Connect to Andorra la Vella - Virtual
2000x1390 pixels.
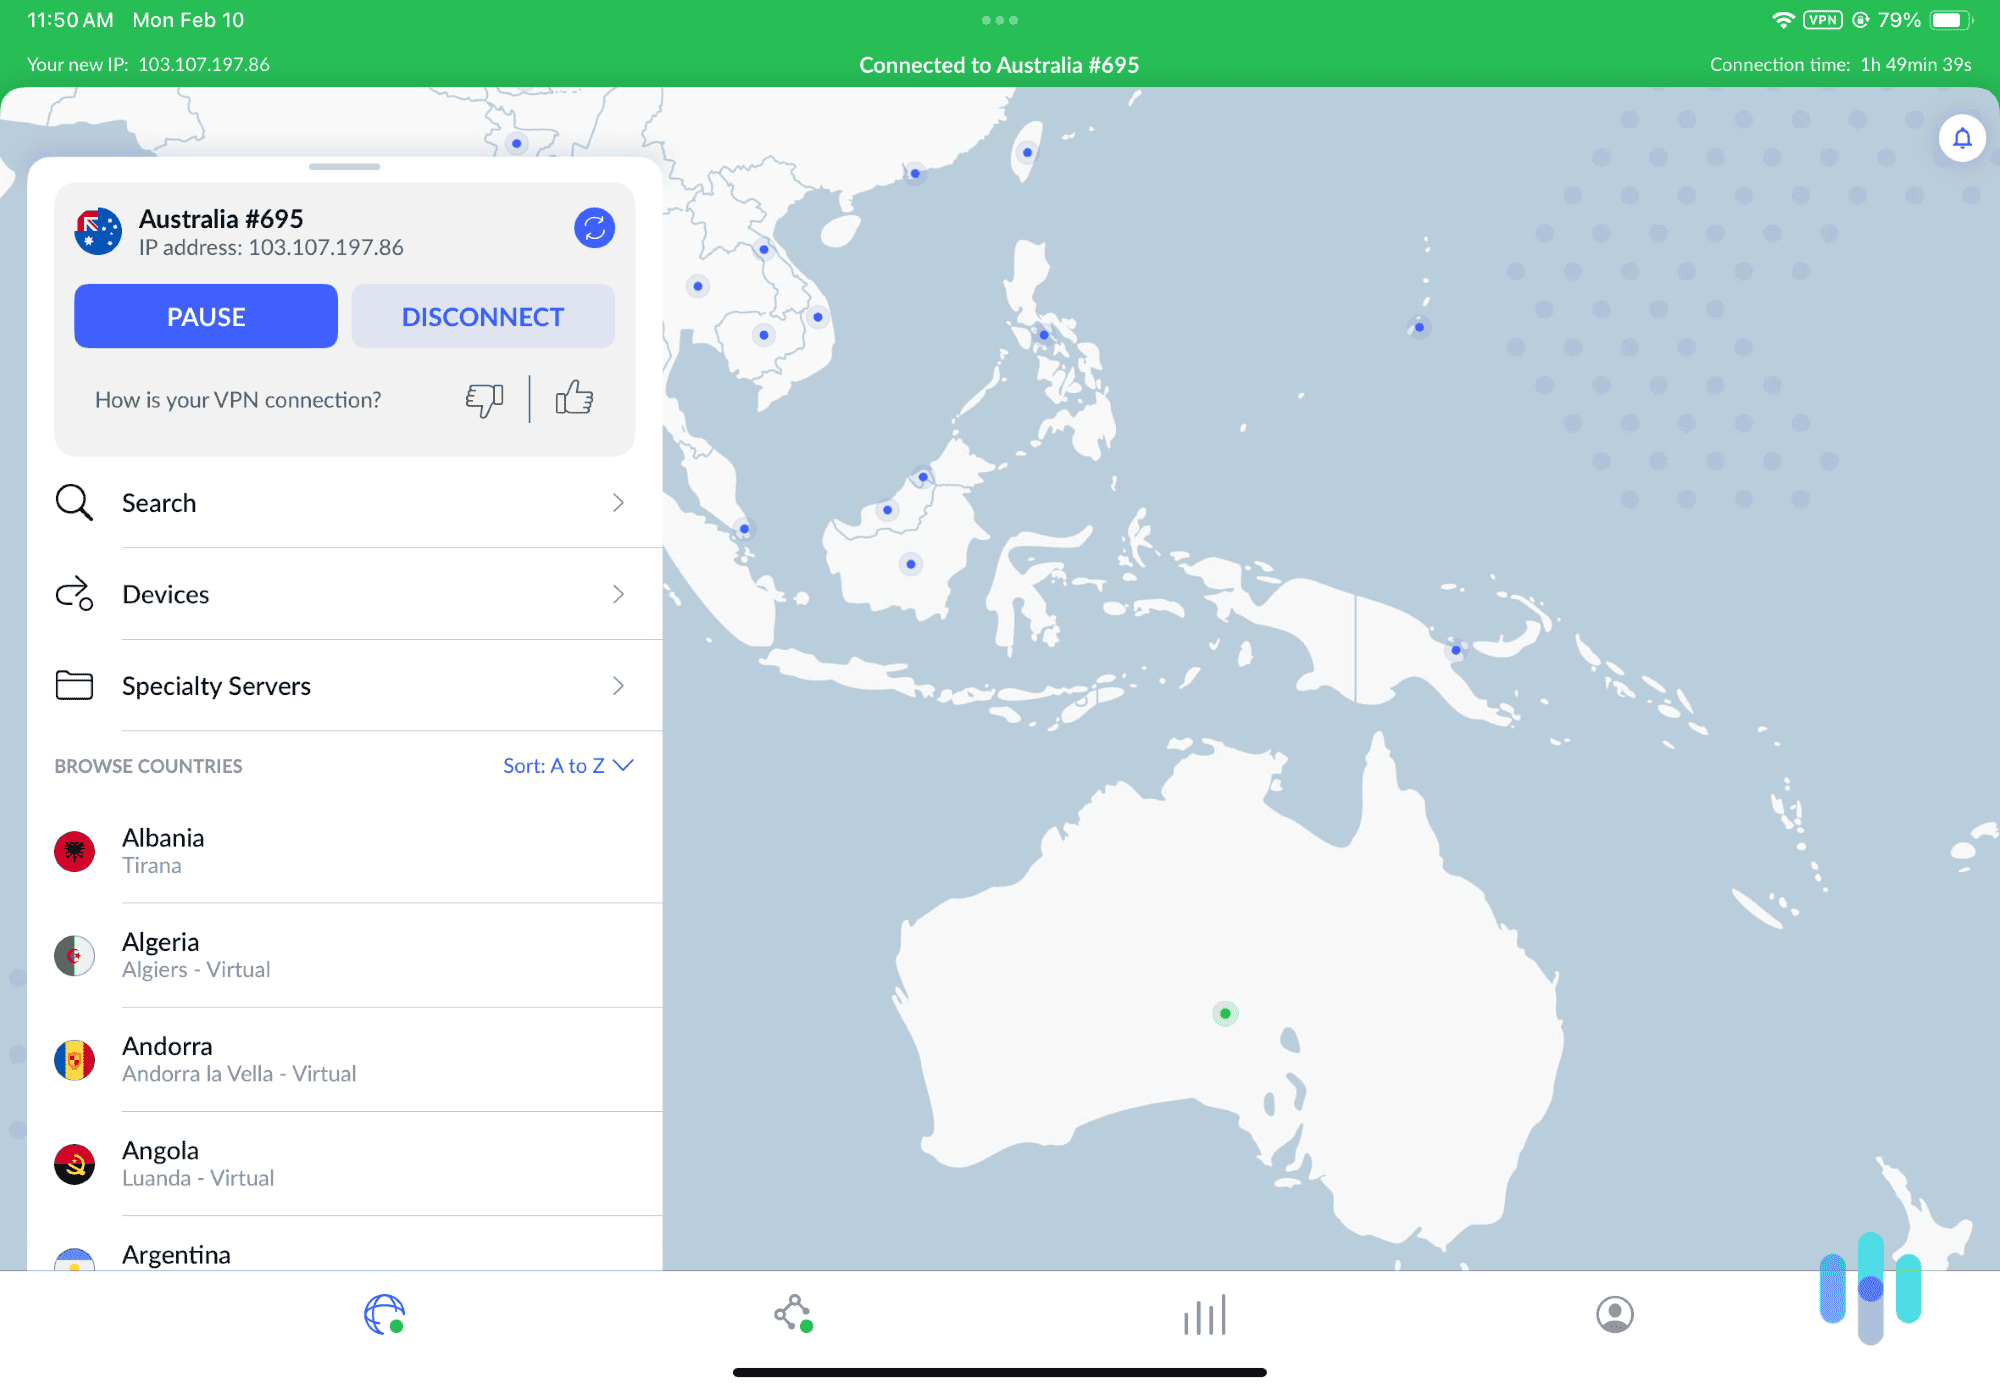345,1060
